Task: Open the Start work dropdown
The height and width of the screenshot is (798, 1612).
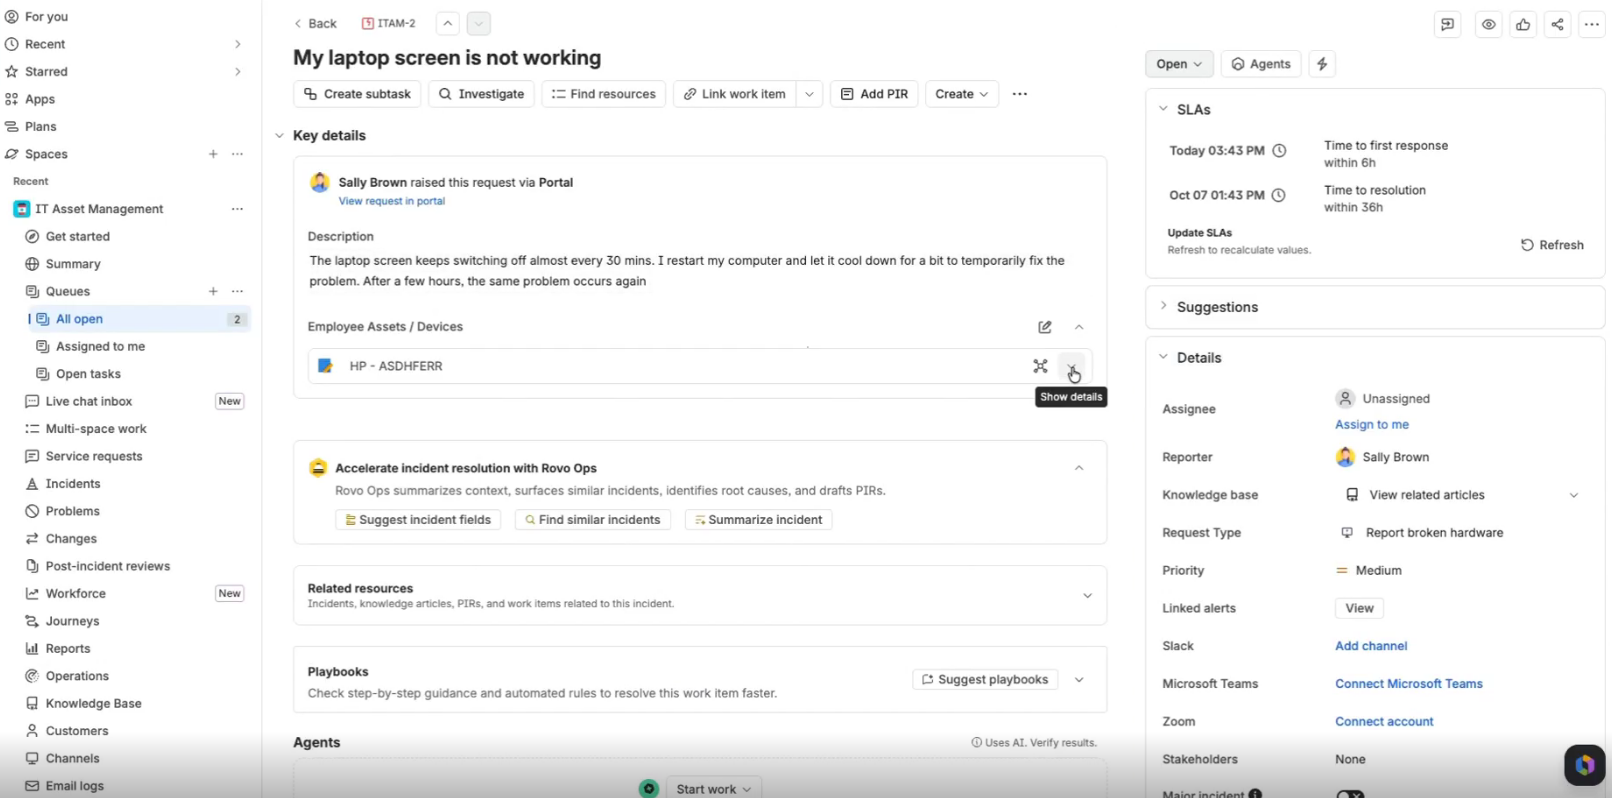Action: (713, 789)
